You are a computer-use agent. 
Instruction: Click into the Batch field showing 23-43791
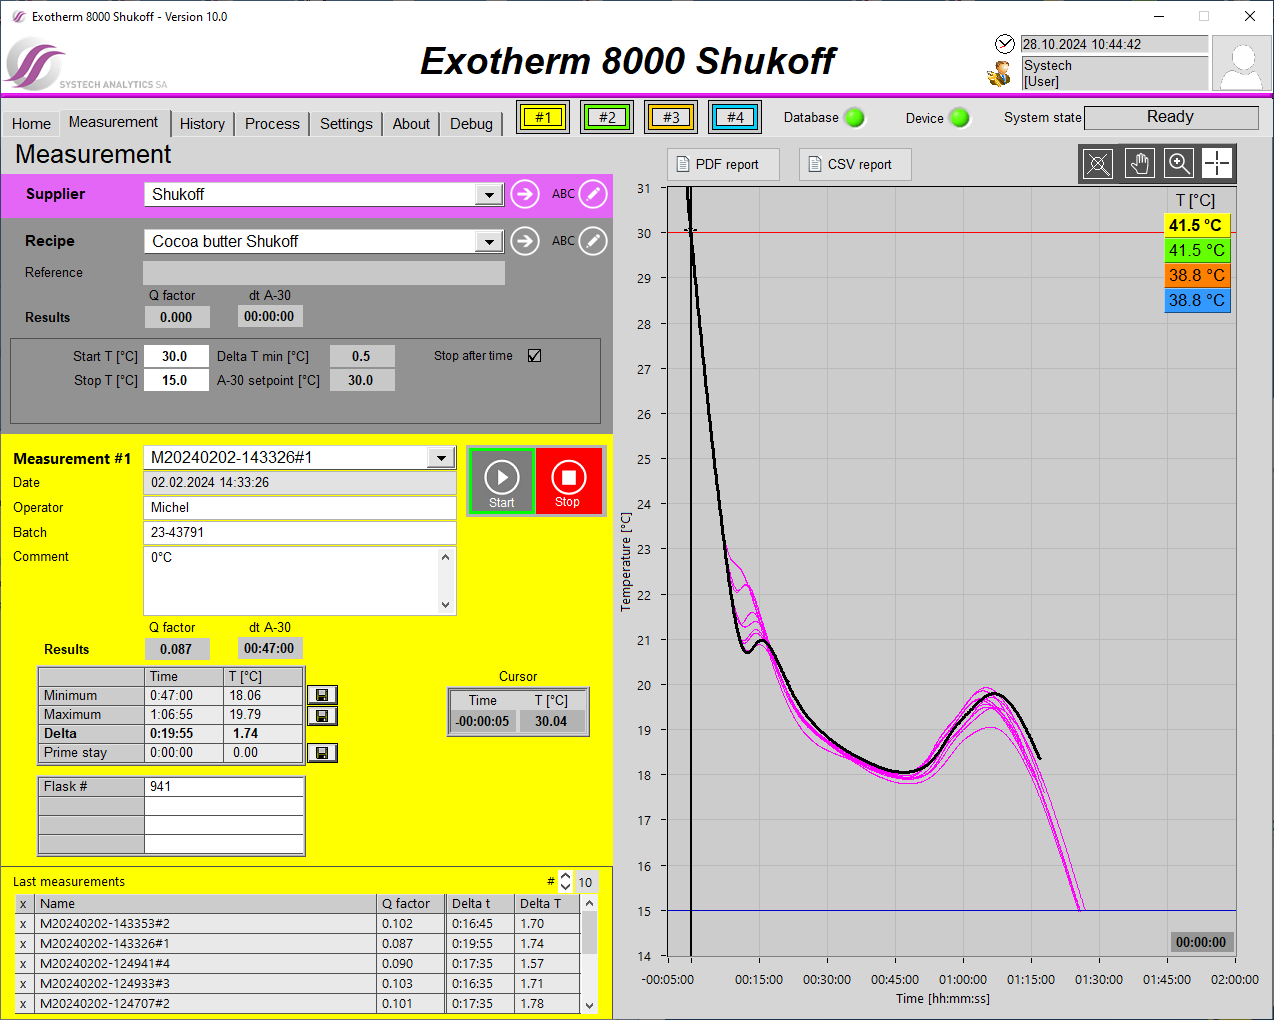pos(300,533)
